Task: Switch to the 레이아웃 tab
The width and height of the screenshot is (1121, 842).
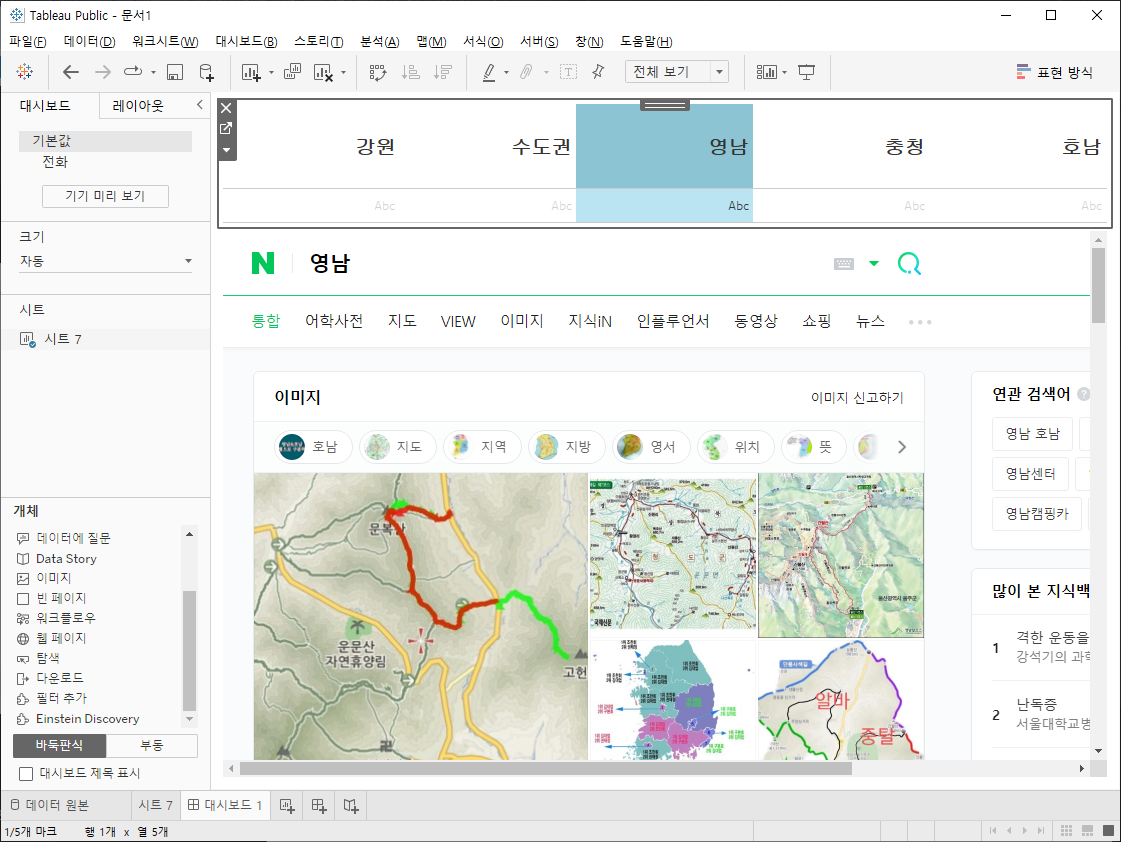Action: click(138, 106)
